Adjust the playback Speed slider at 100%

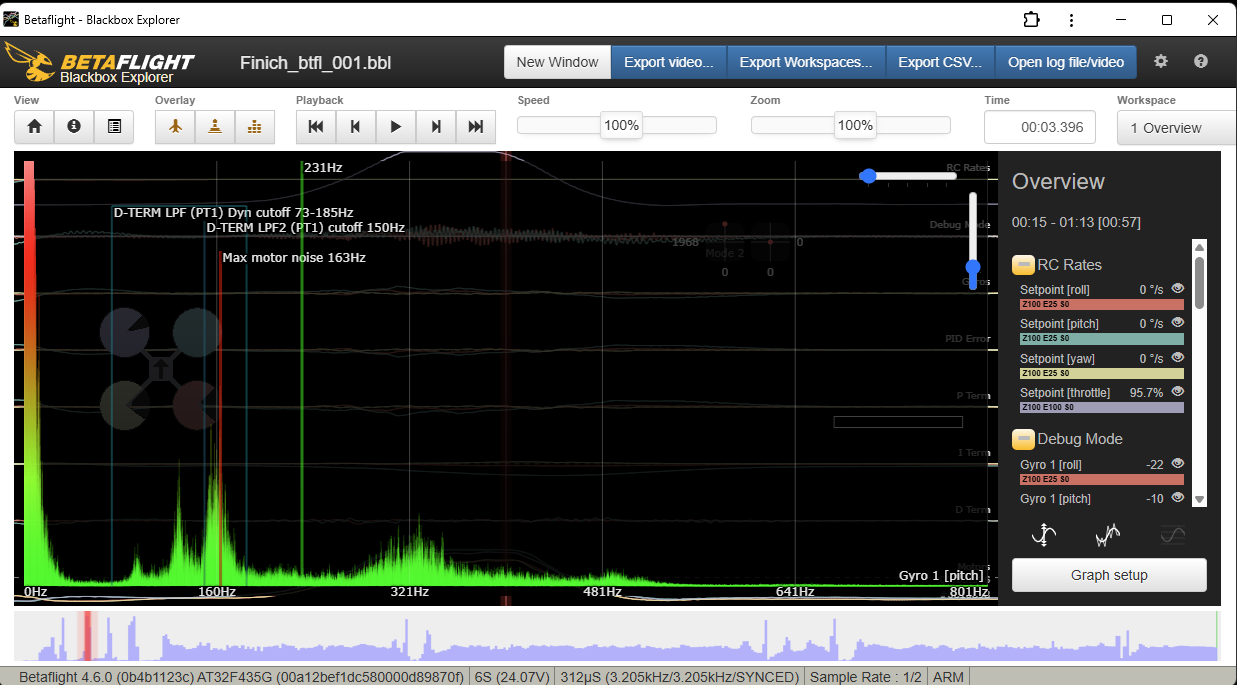621,125
